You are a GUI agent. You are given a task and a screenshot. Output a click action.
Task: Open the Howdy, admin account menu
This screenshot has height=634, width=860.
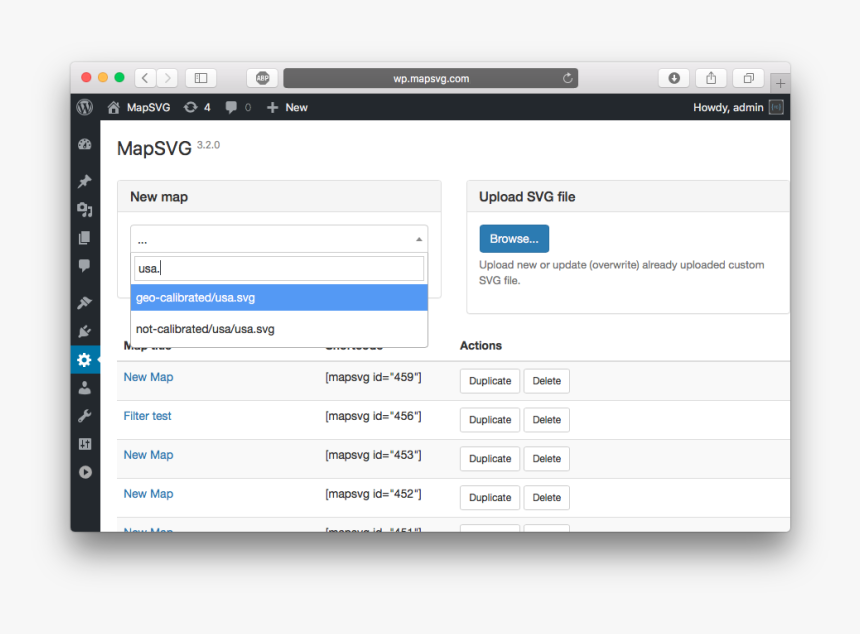(738, 107)
